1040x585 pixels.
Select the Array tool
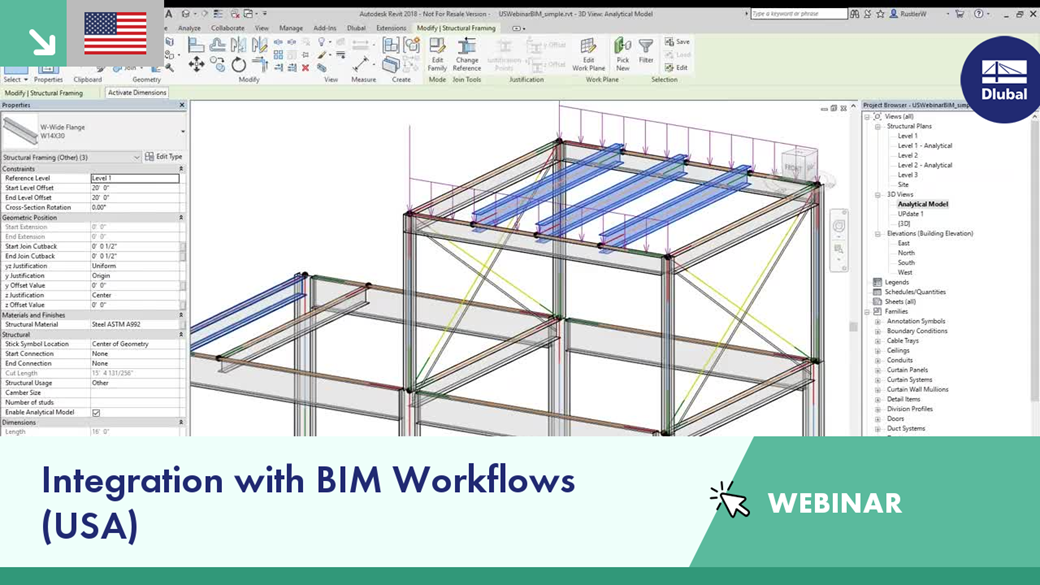coord(278,55)
